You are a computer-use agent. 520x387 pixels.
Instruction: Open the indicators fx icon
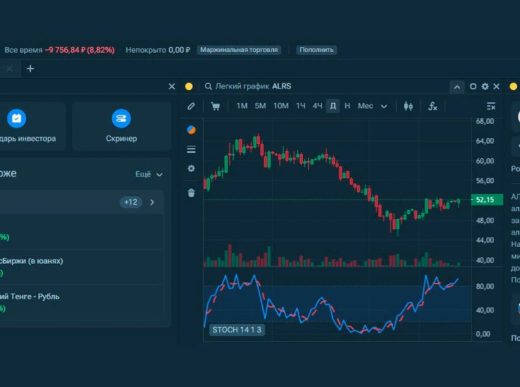[433, 106]
